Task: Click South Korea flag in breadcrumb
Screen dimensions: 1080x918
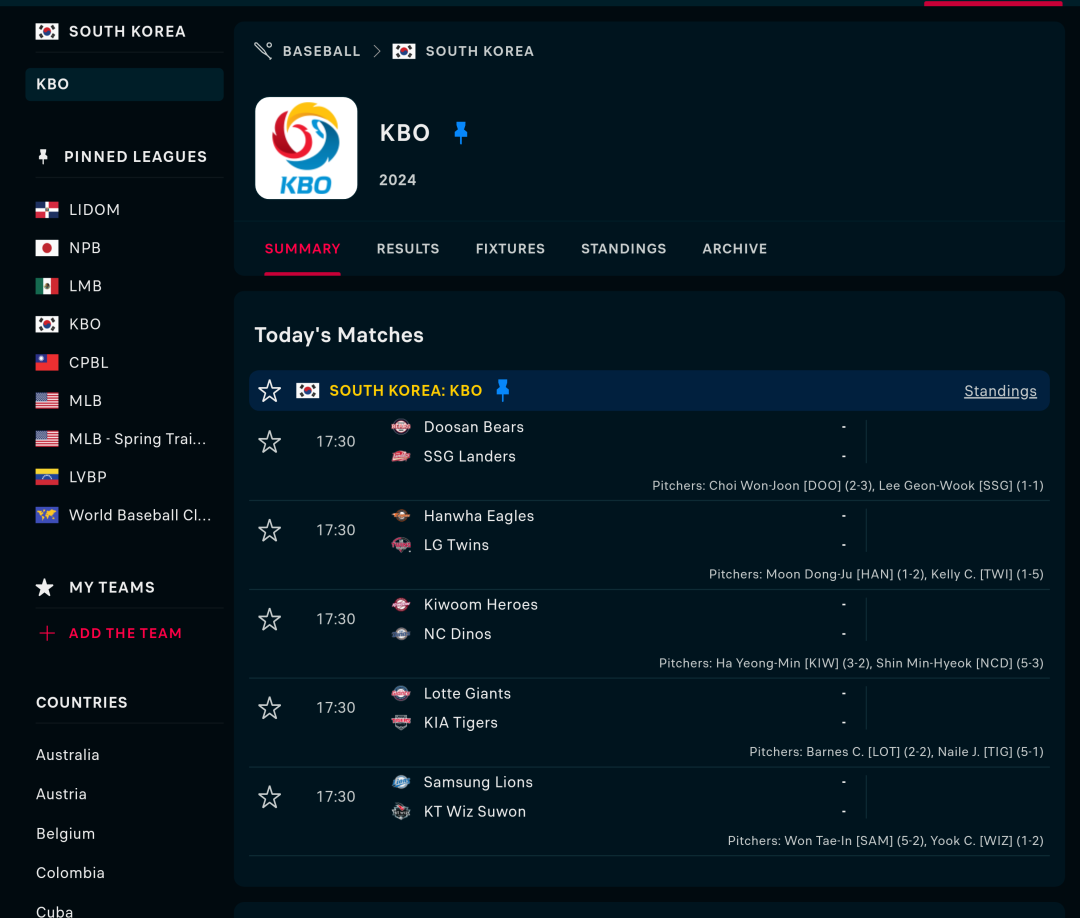Action: (404, 51)
